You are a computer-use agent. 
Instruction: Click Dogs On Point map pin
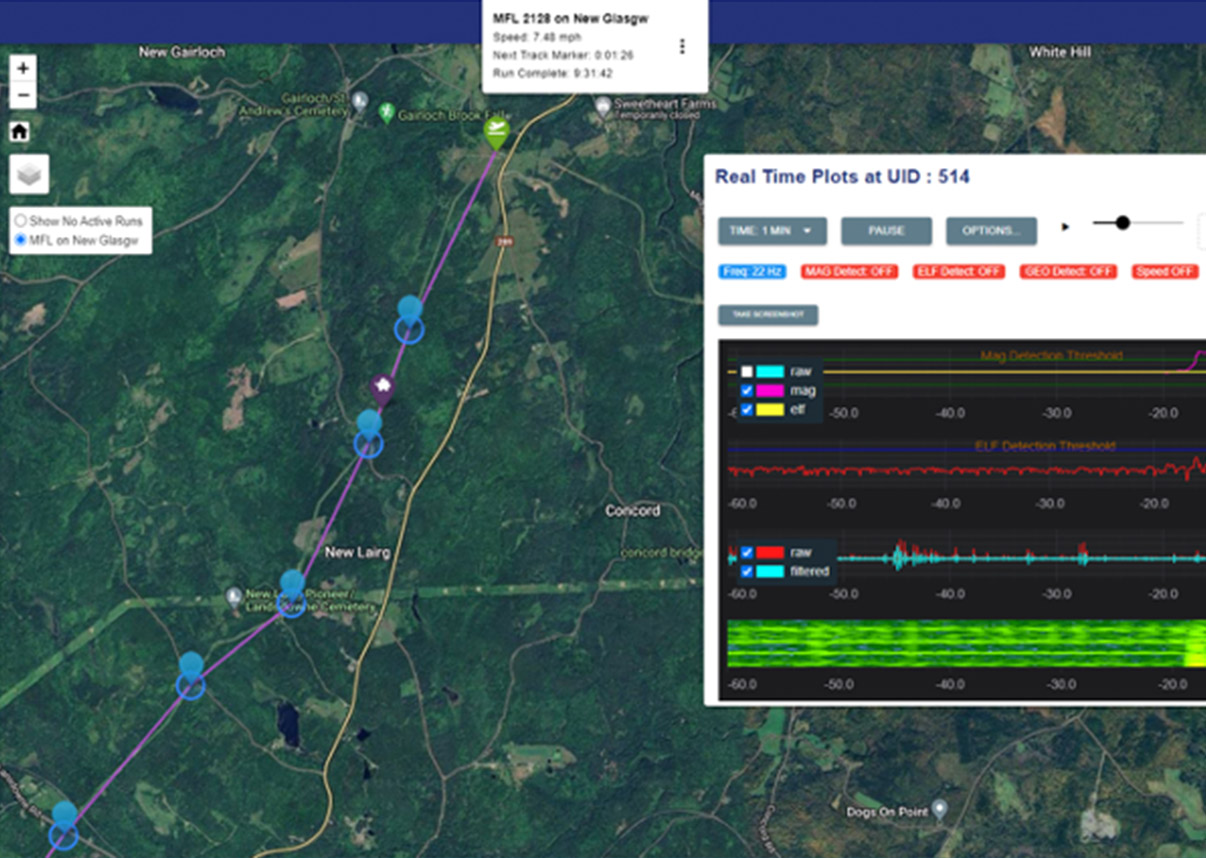(x=939, y=810)
